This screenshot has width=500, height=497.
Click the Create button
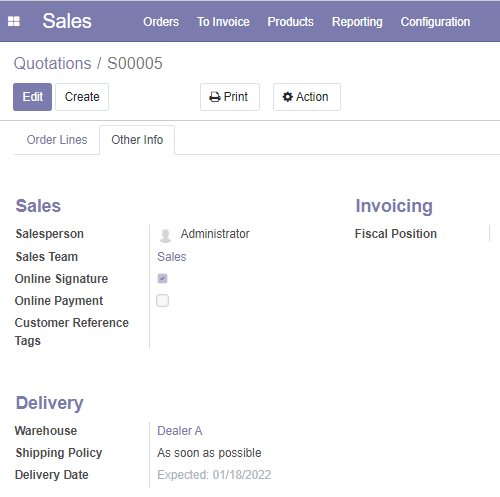click(x=82, y=97)
